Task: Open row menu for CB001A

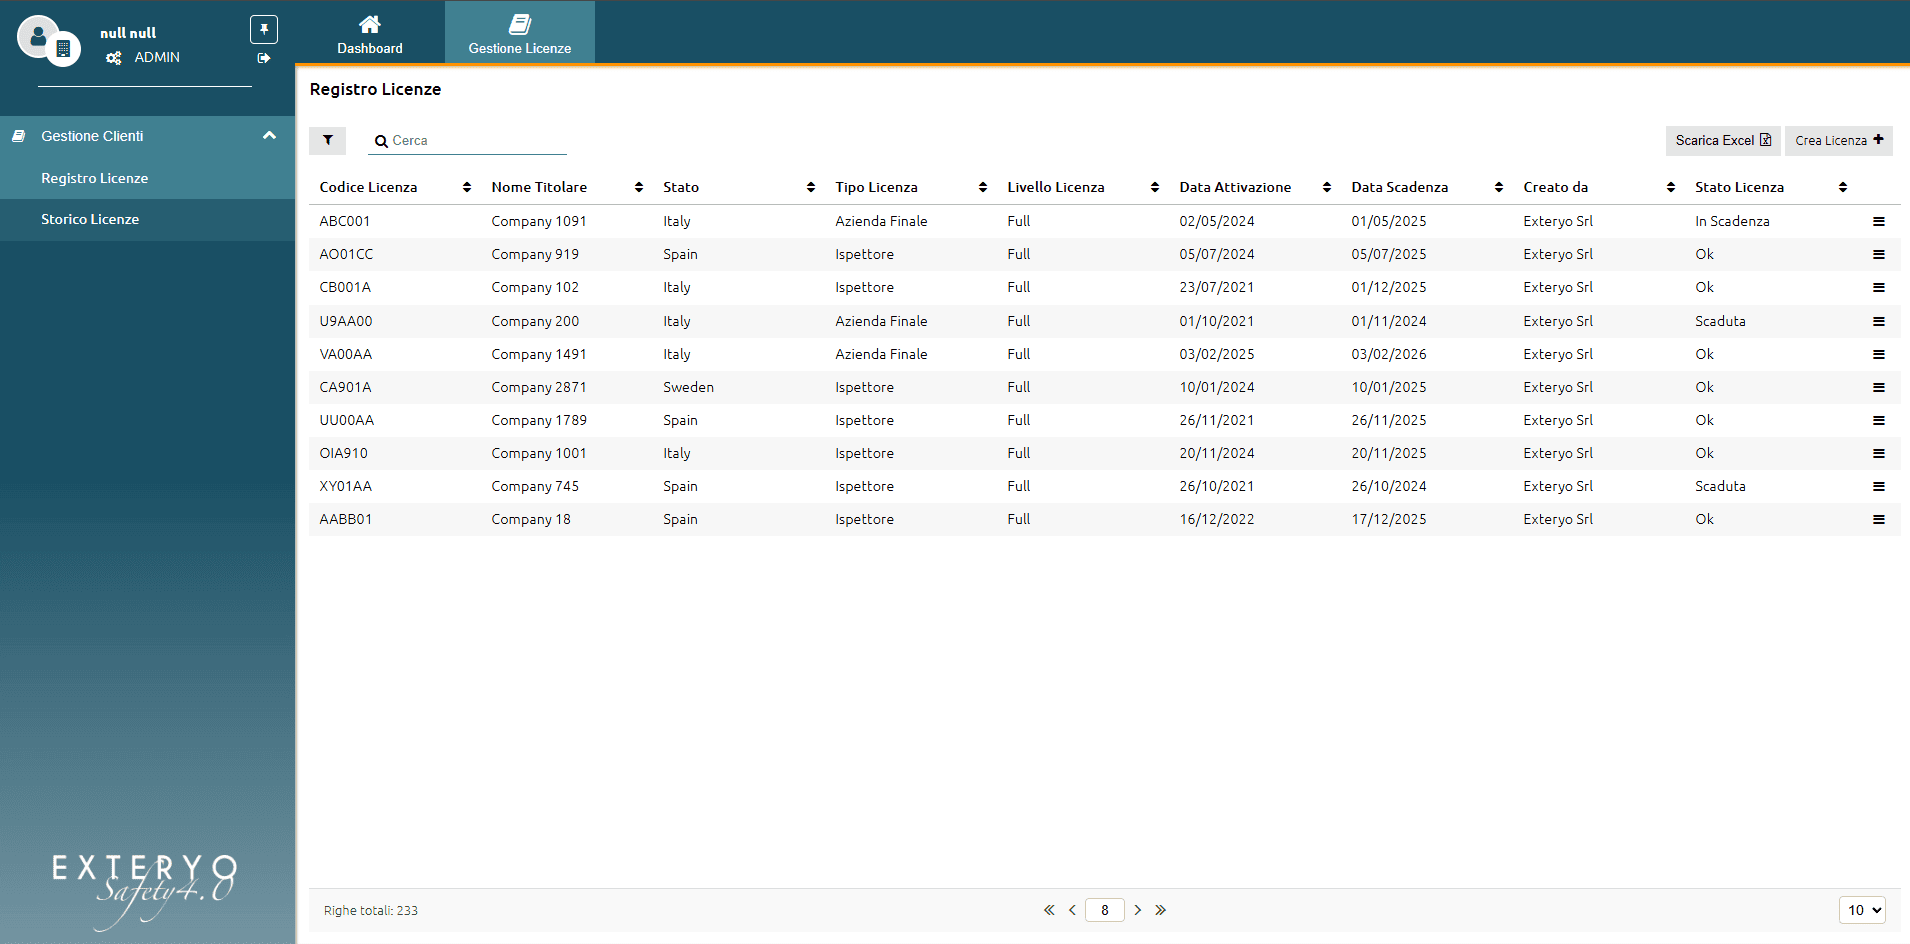Action: coord(1879,287)
